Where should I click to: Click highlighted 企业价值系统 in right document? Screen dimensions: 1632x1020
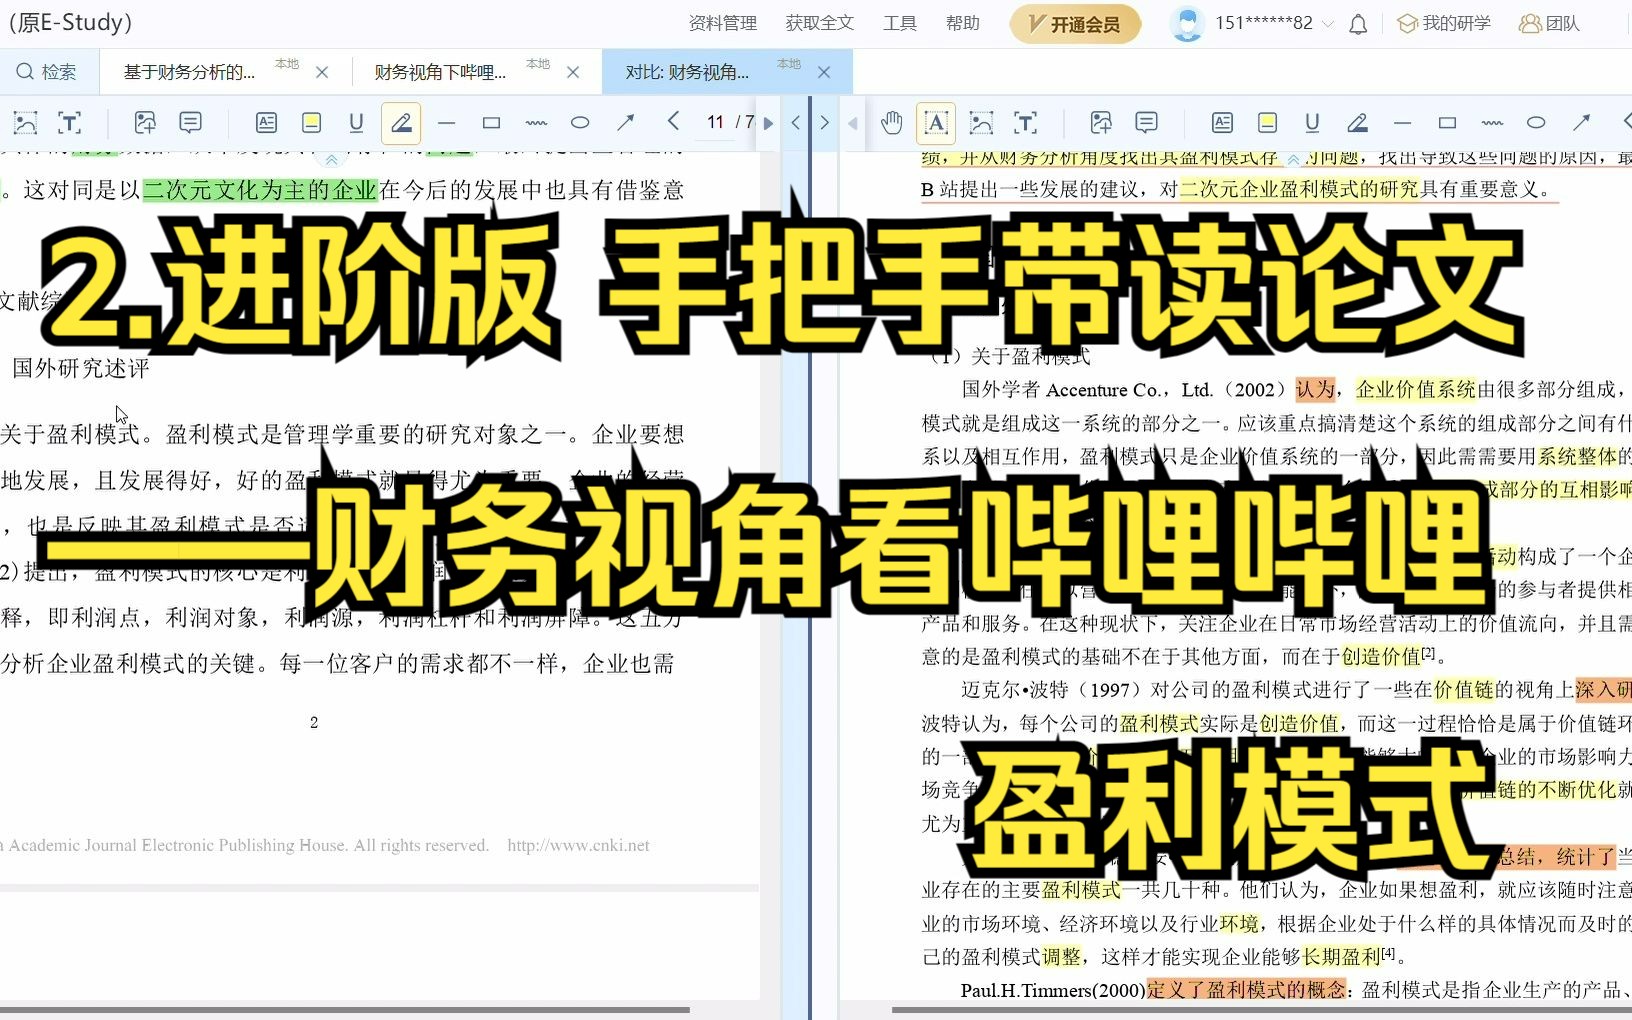pos(1416,389)
